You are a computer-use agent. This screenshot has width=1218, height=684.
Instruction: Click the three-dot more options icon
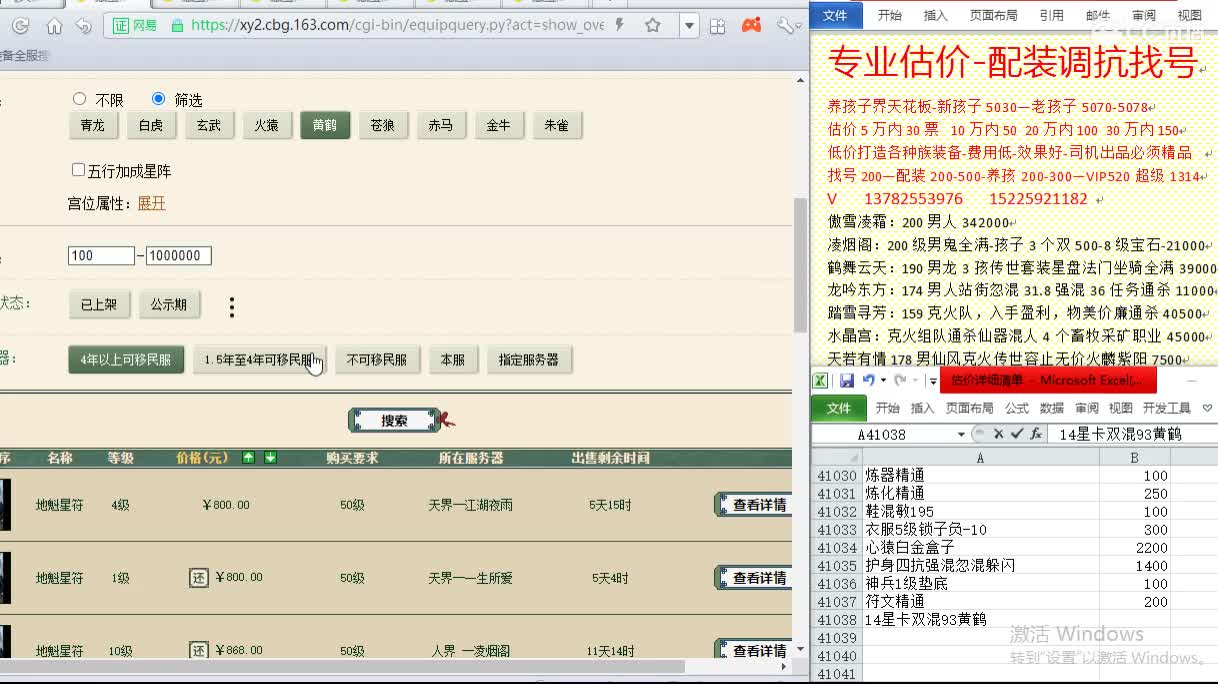[232, 307]
